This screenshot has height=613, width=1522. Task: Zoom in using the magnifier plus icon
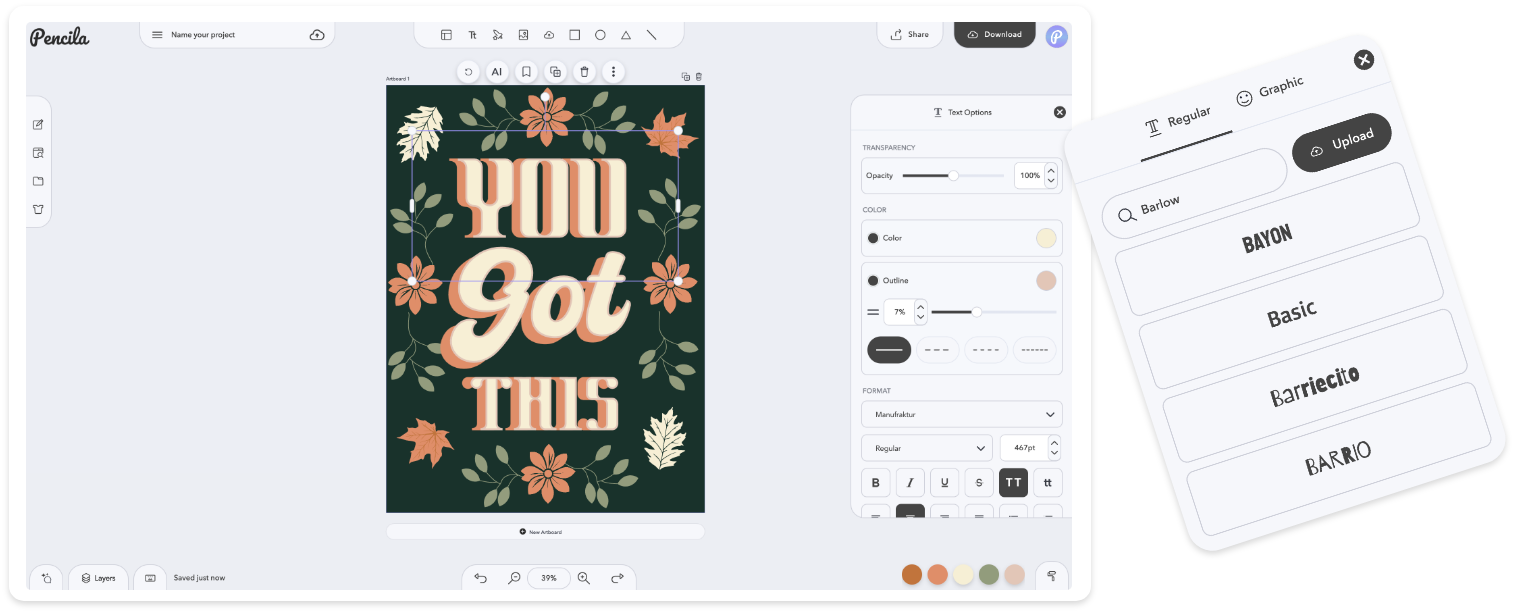(584, 578)
